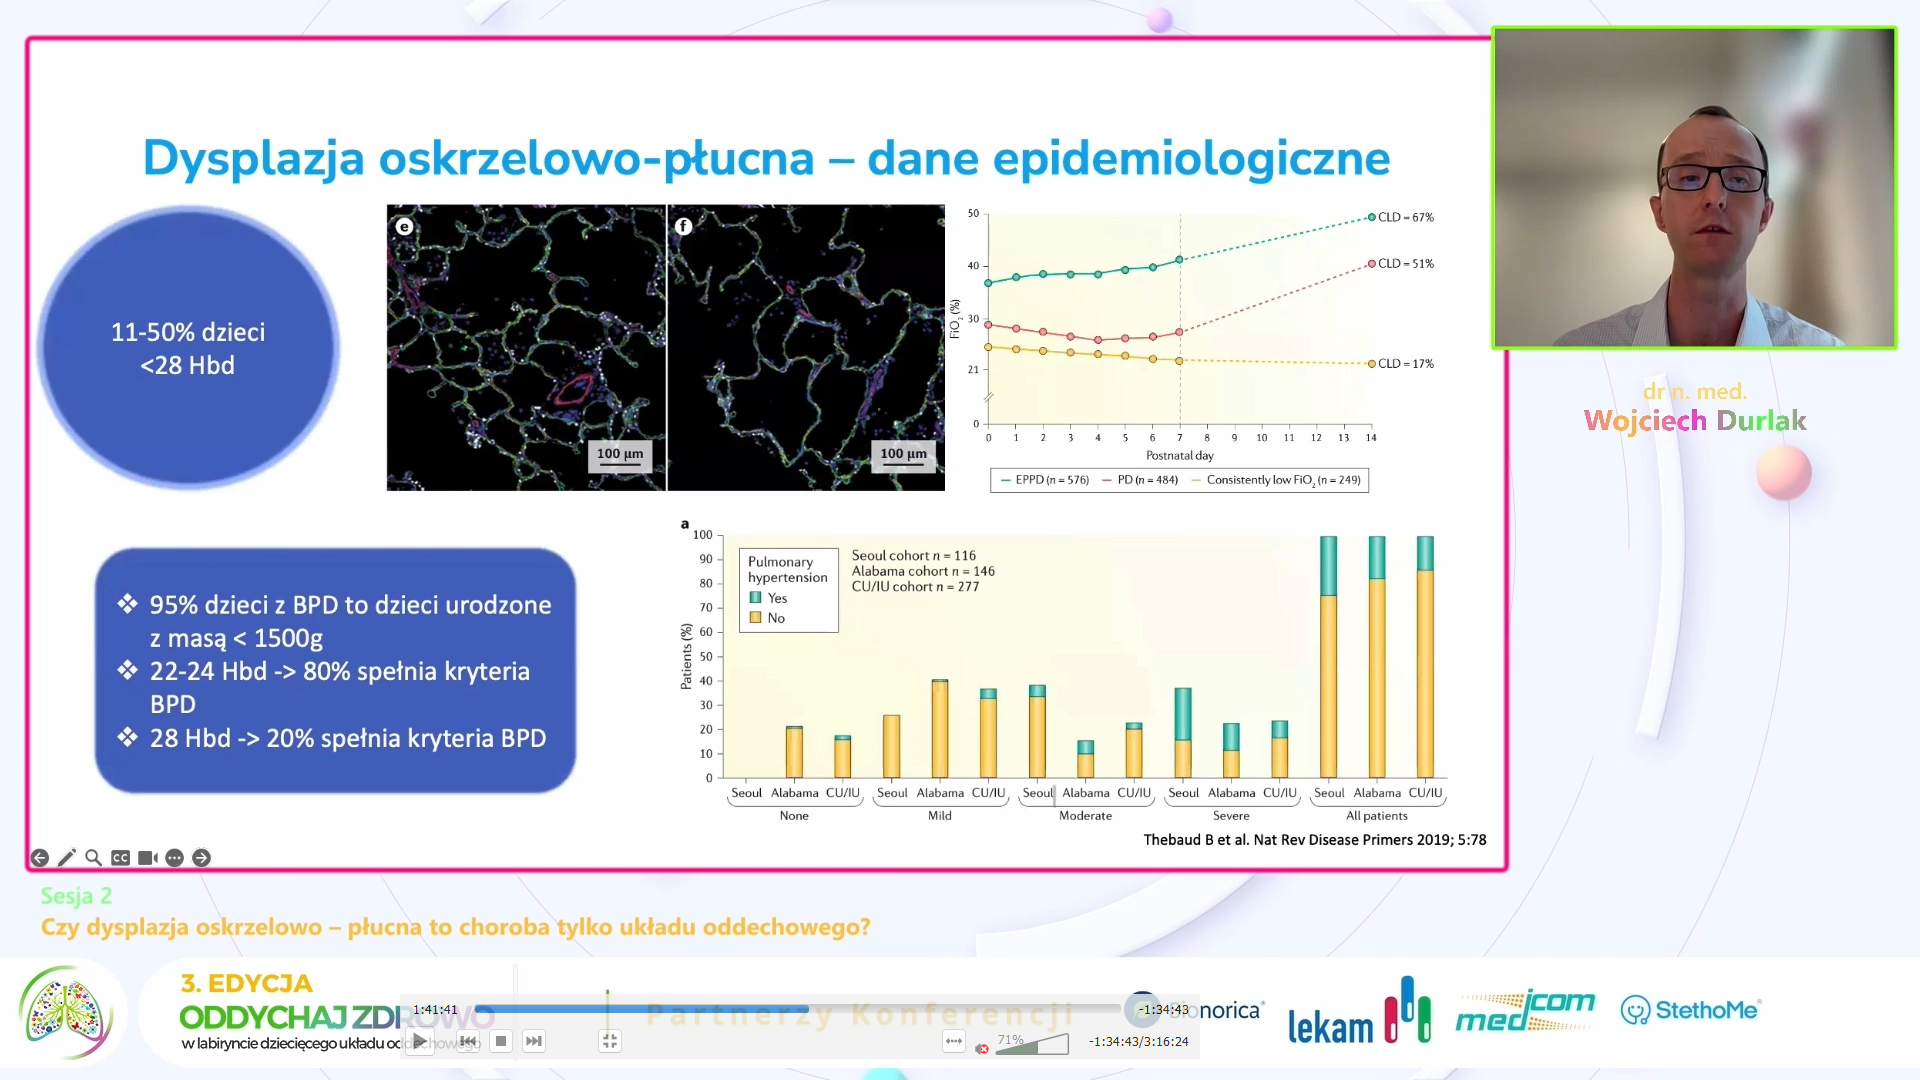Click the StethoMe sponsor logo

pyautogui.click(x=1690, y=1010)
